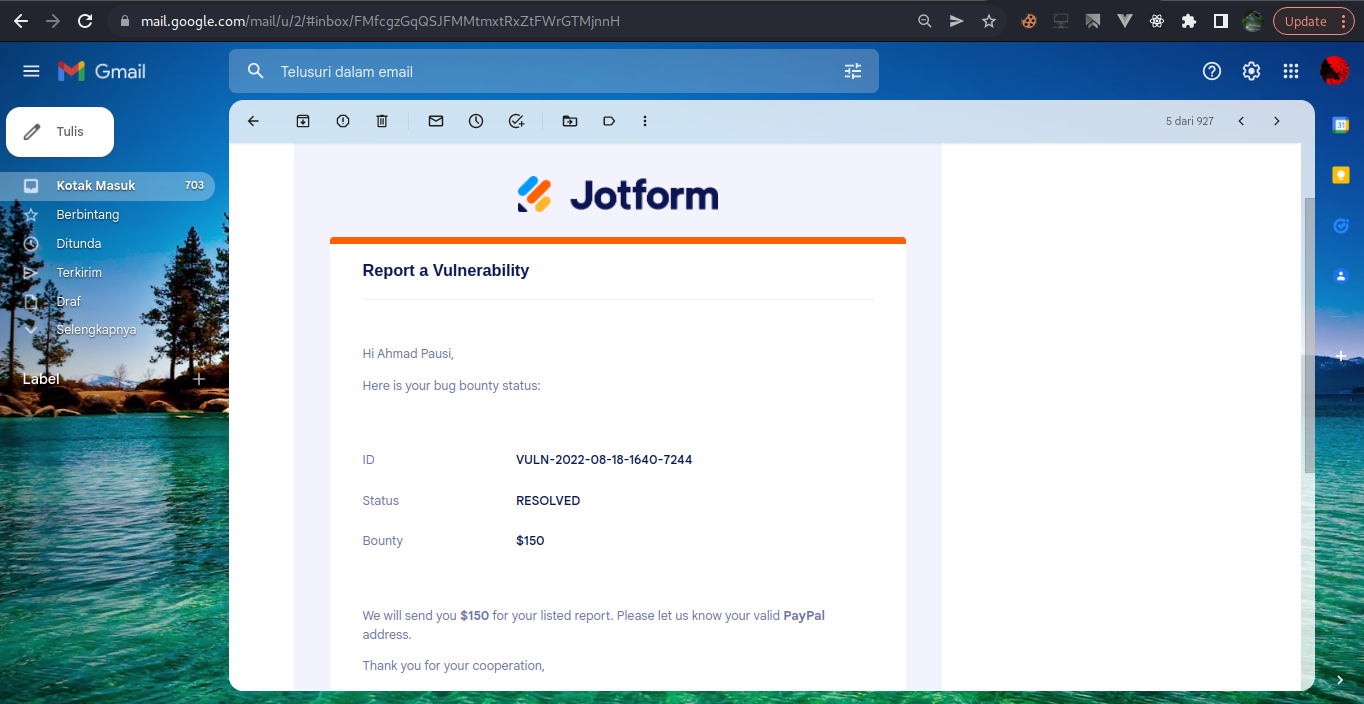Snooze this email with the clock icon
The height and width of the screenshot is (704, 1364).
tap(475, 120)
